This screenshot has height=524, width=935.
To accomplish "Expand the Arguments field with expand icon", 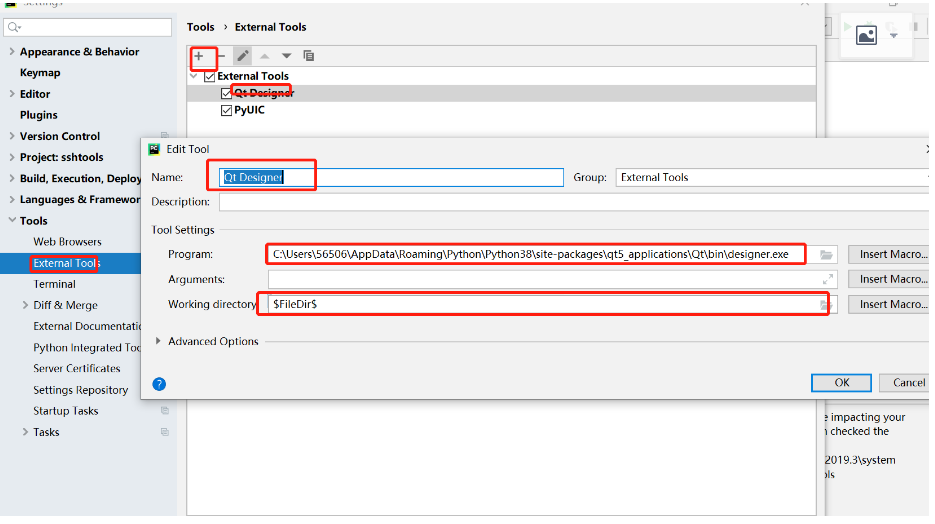I will tap(827, 280).
